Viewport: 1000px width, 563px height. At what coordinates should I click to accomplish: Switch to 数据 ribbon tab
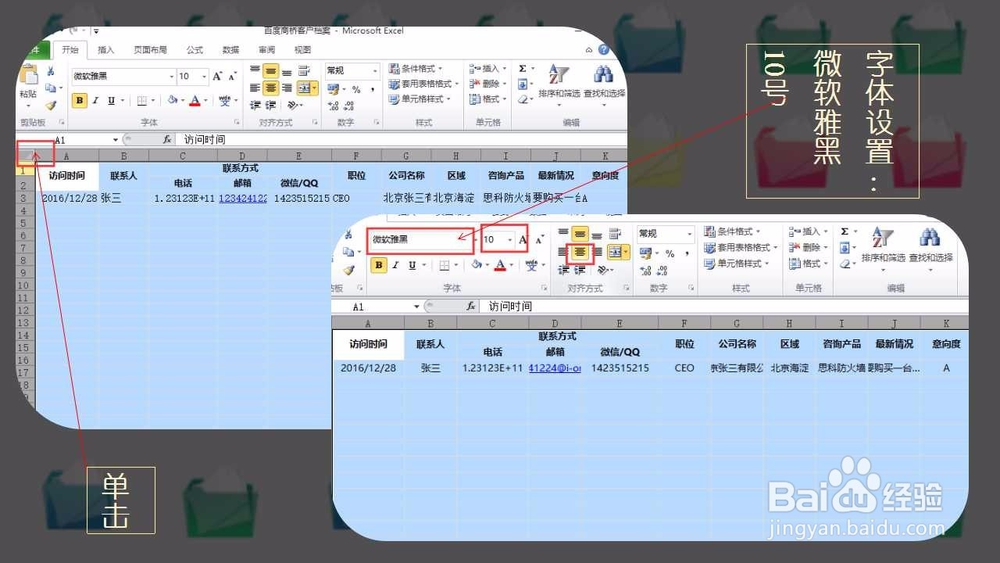231,50
